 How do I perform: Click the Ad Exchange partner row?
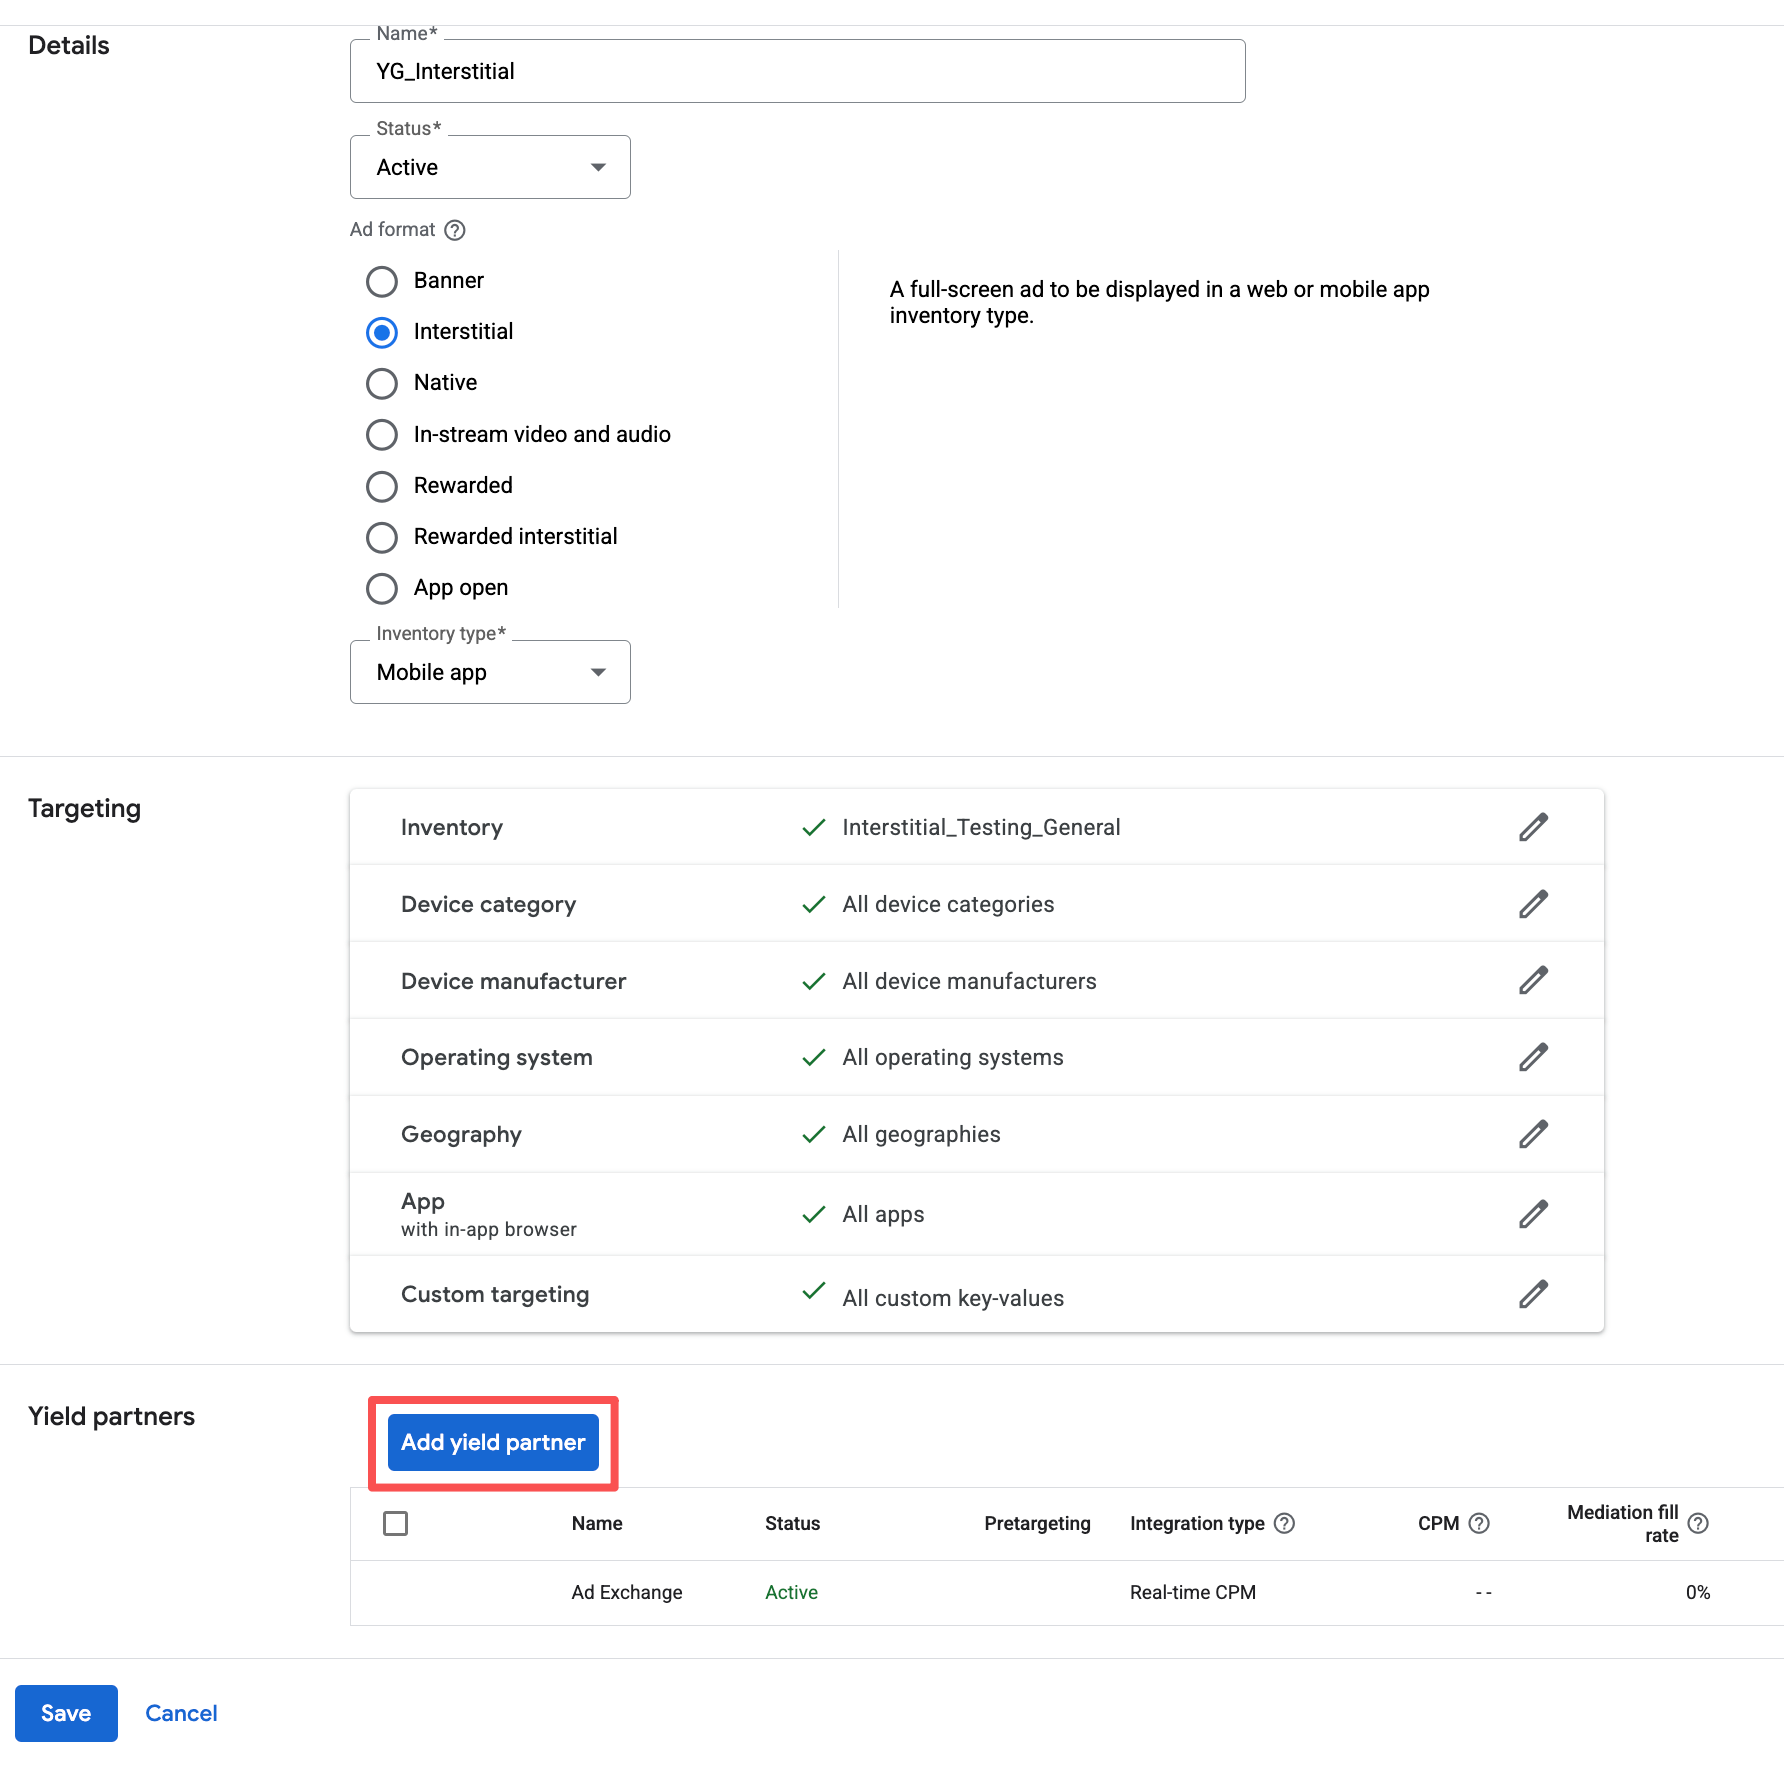pyautogui.click(x=1067, y=1592)
